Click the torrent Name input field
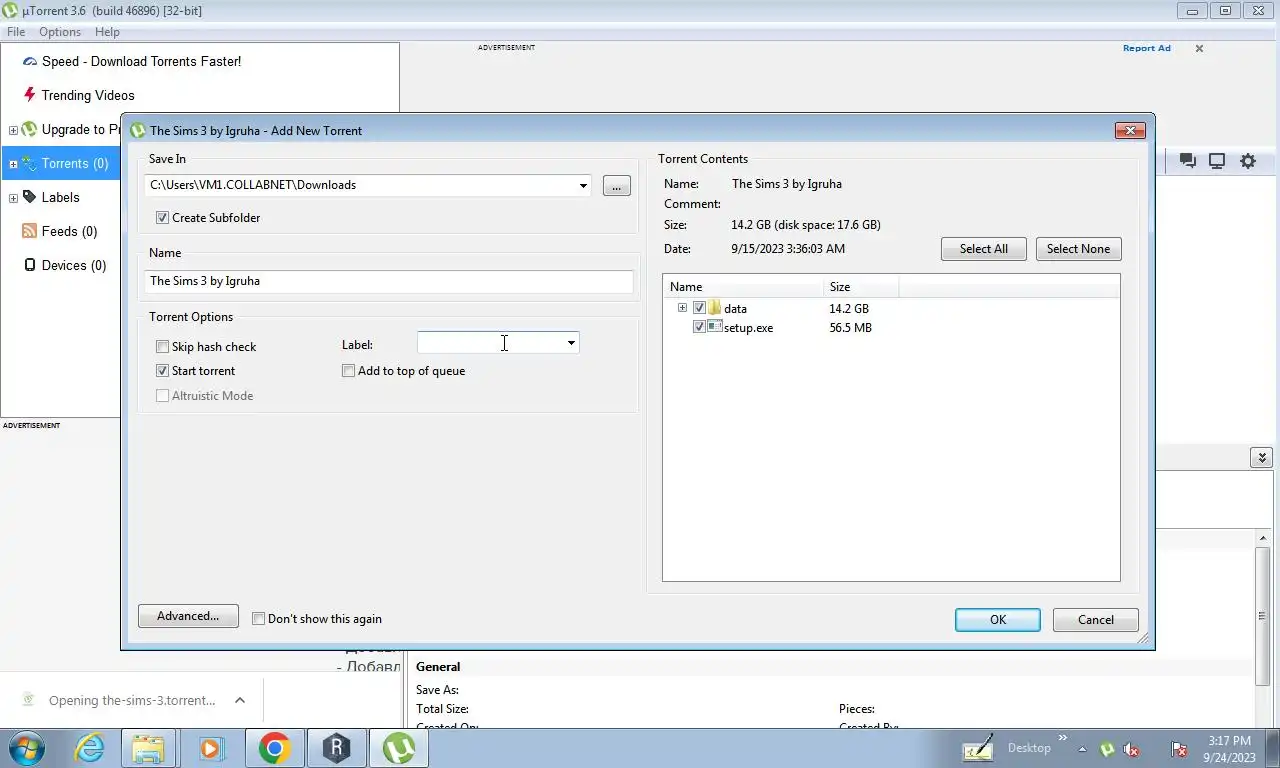 coord(389,281)
